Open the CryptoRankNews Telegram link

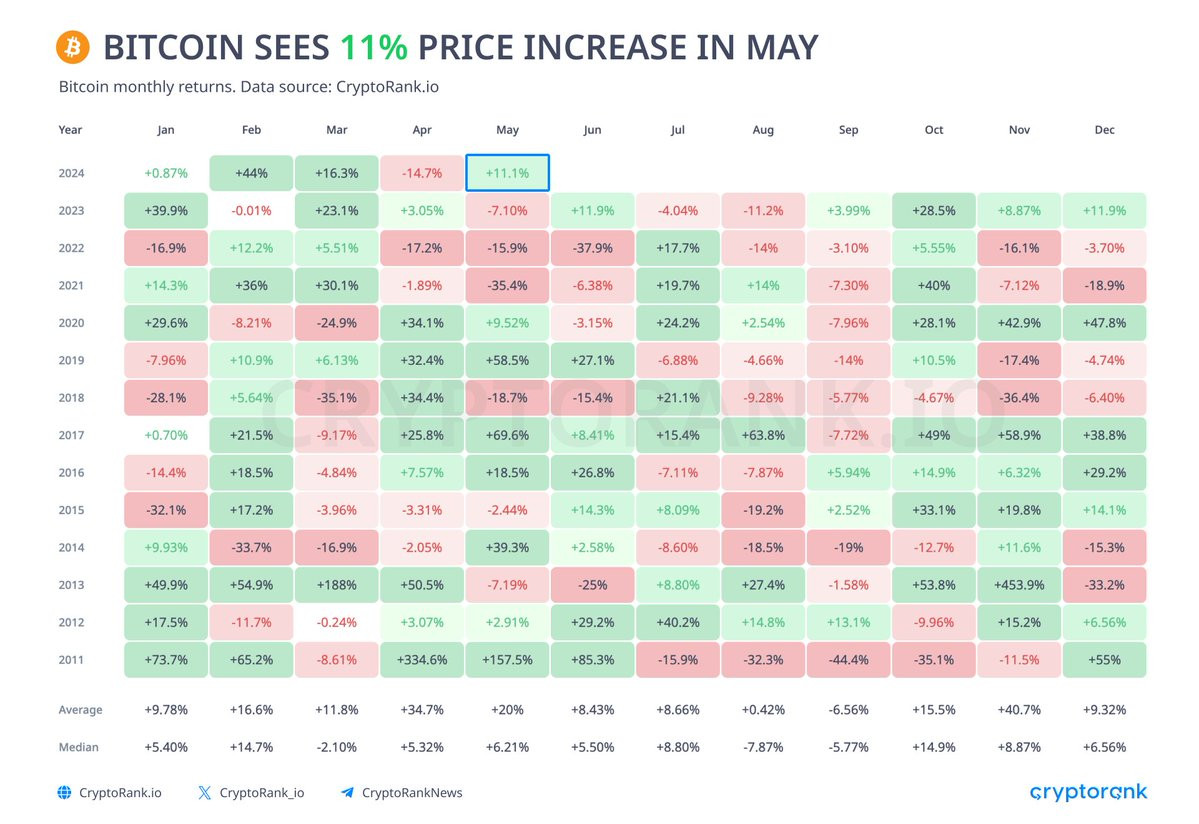pyautogui.click(x=412, y=793)
